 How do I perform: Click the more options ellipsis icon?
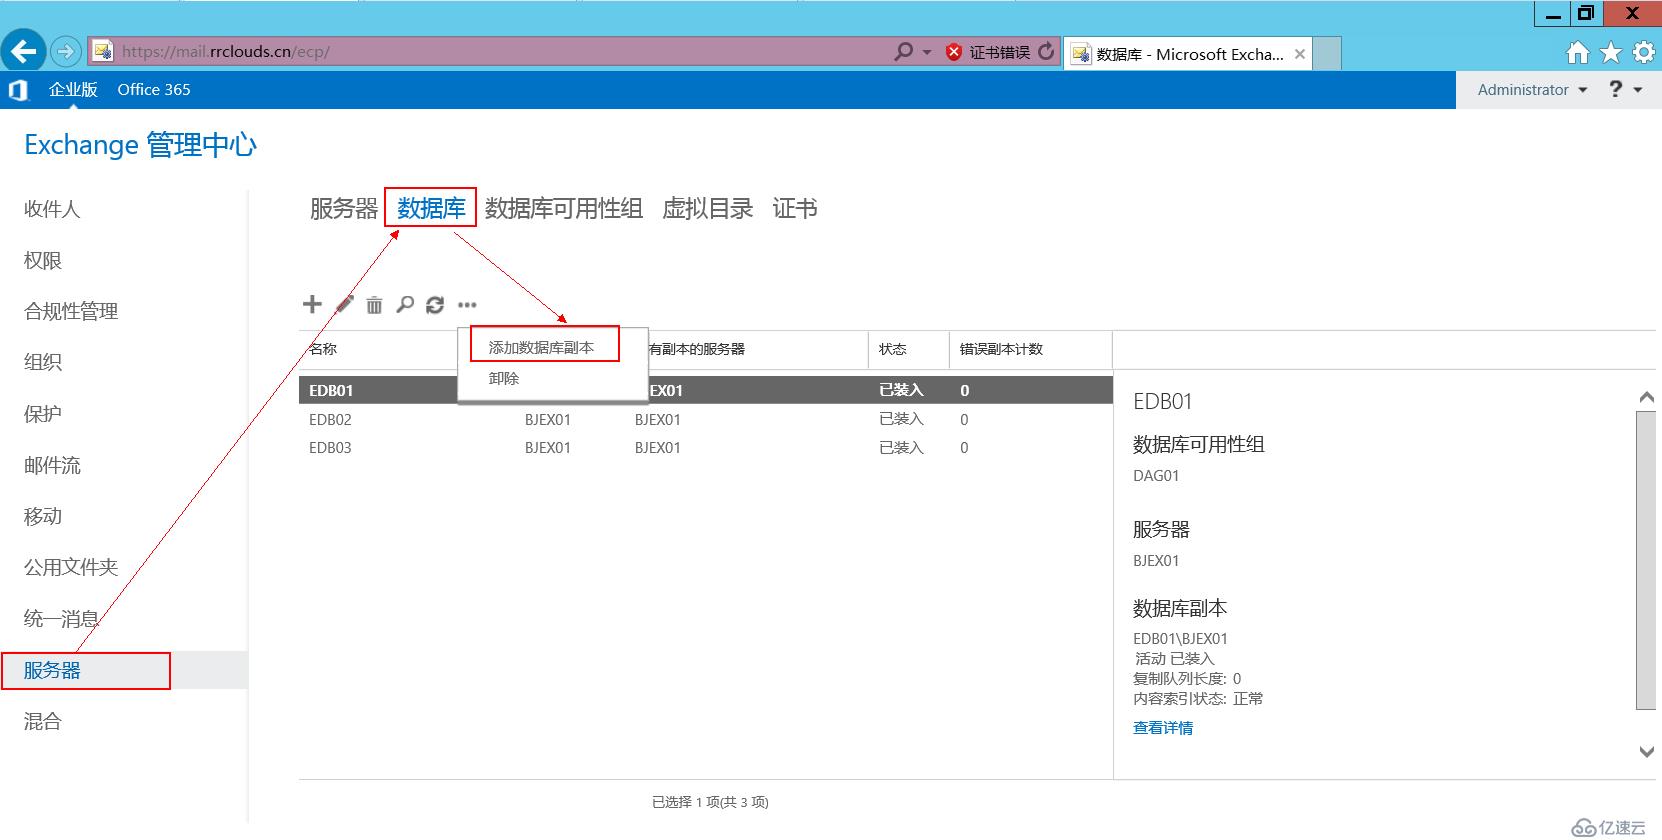tap(467, 305)
